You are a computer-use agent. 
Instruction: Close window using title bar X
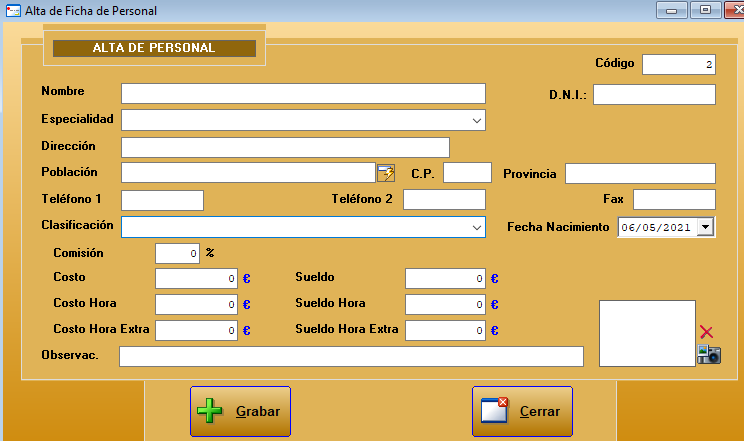coord(735,10)
